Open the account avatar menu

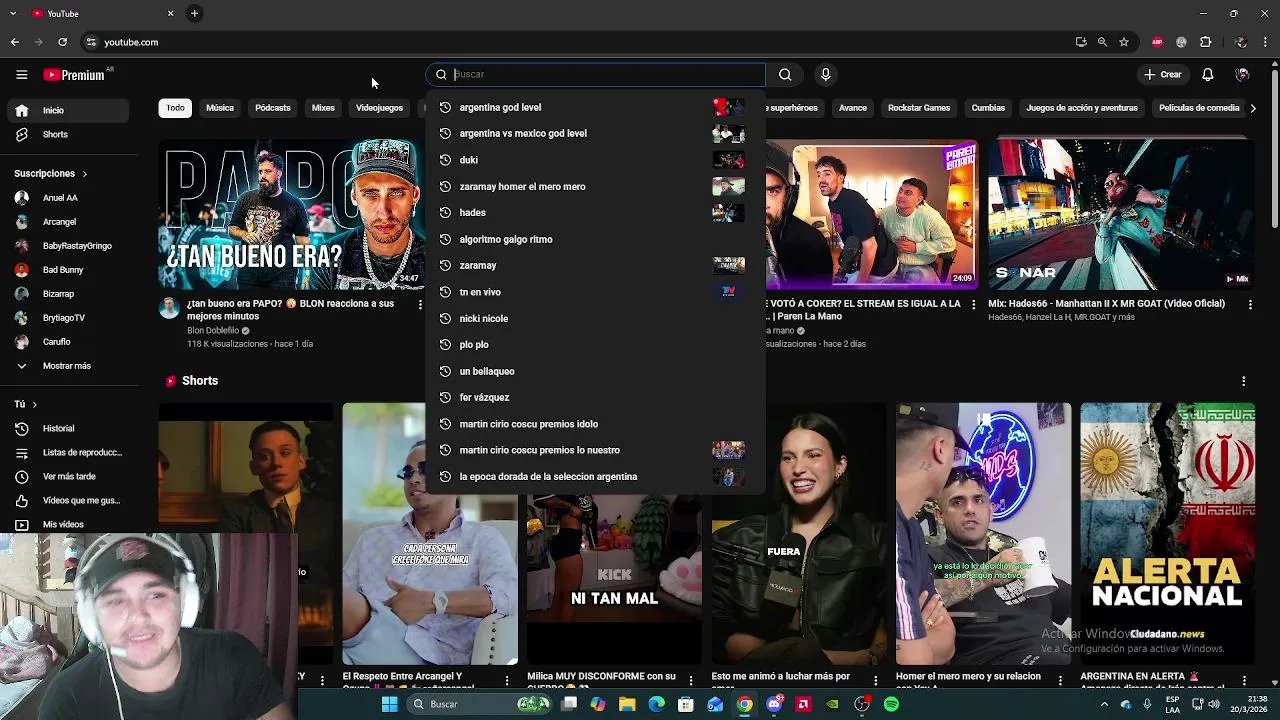[1242, 74]
